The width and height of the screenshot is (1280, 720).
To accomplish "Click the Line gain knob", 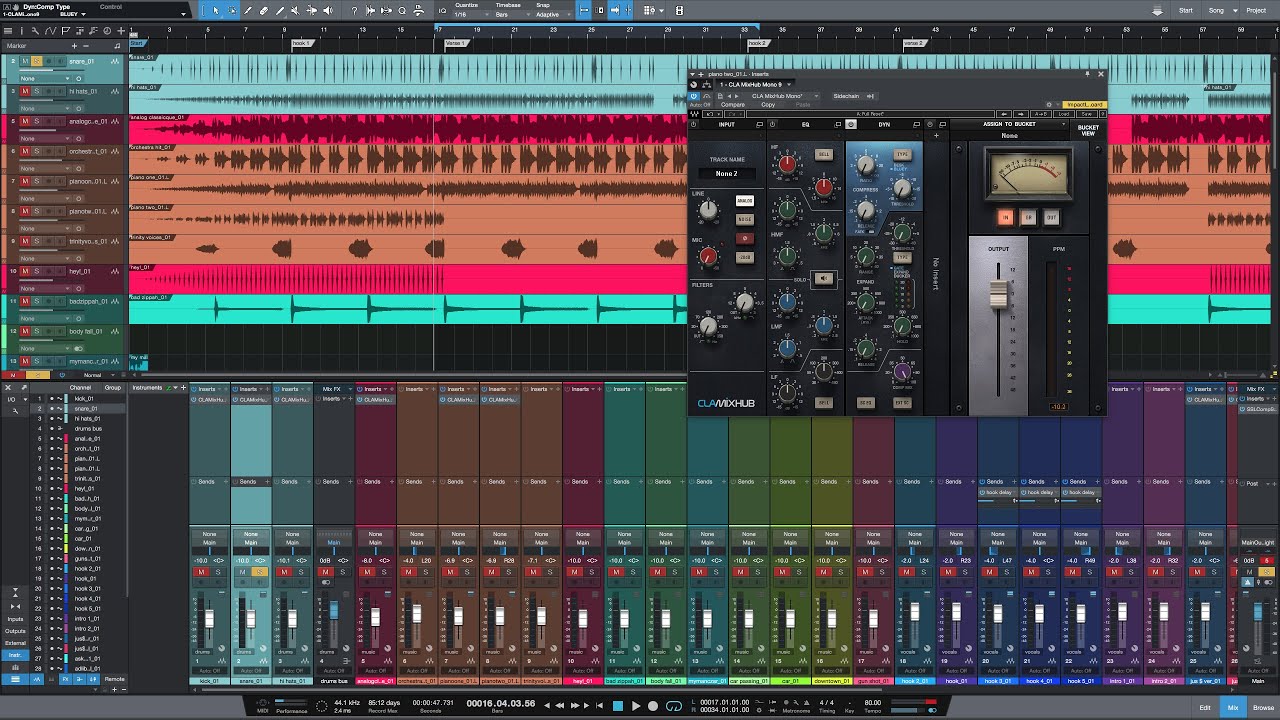I will (708, 210).
